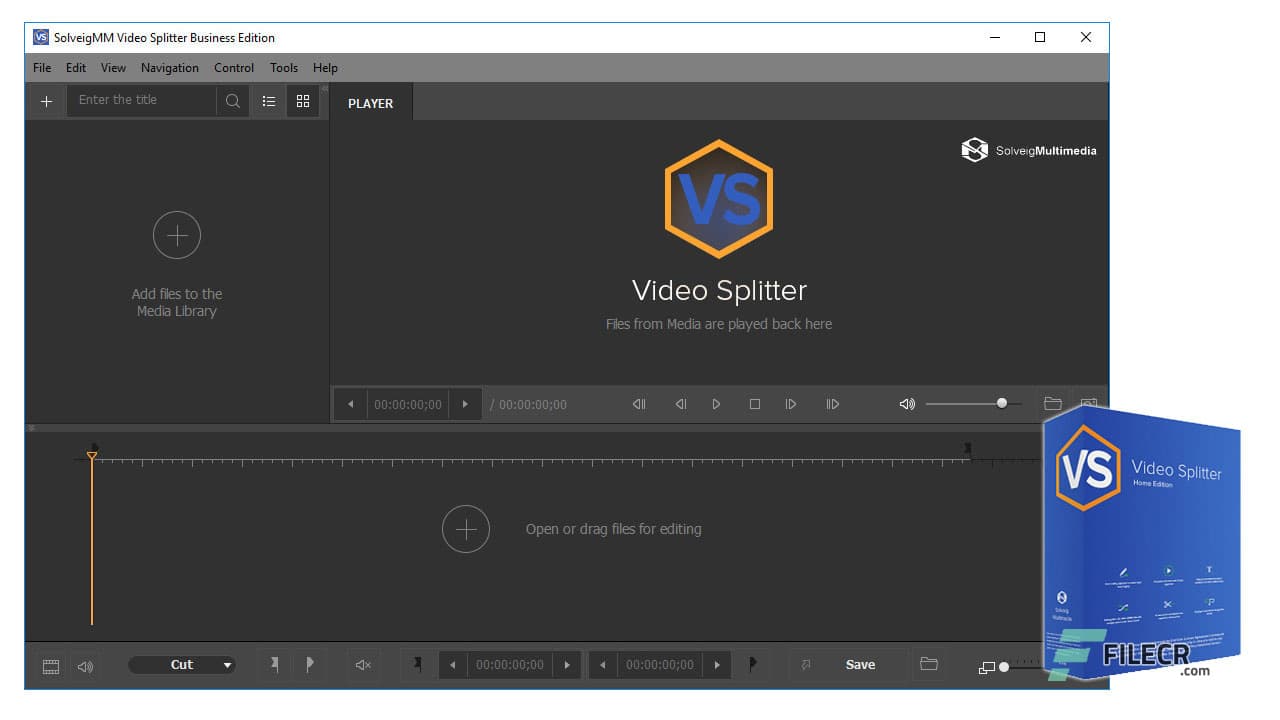This screenshot has height=720, width=1280.
Task: Switch Media Library to grid view
Action: click(x=303, y=101)
